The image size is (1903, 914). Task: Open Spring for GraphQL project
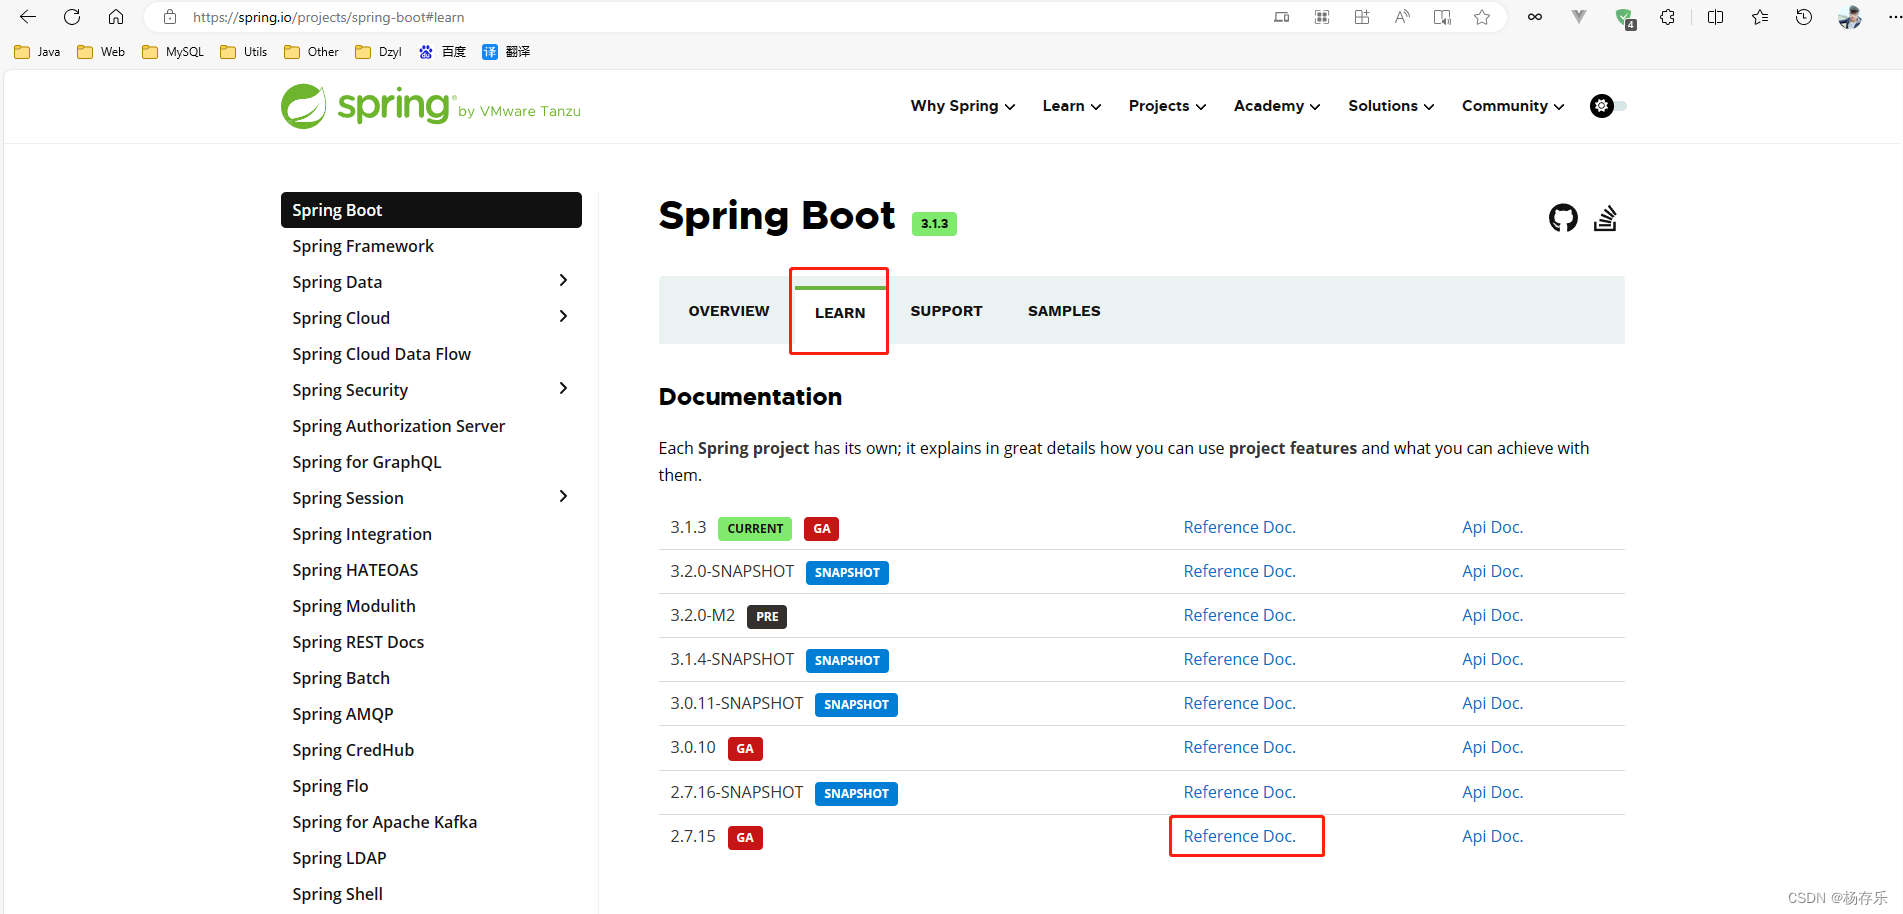367,462
